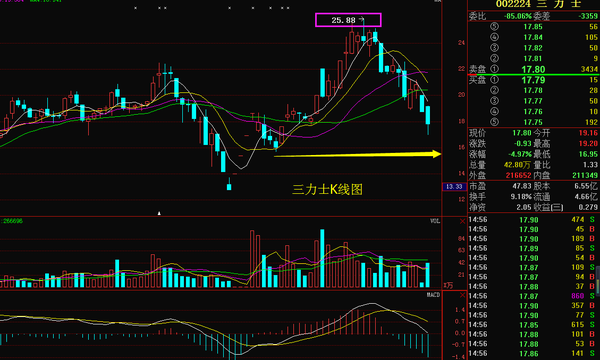
Task: Click the VOL indicator label
Action: pyautogui.click(x=435, y=221)
